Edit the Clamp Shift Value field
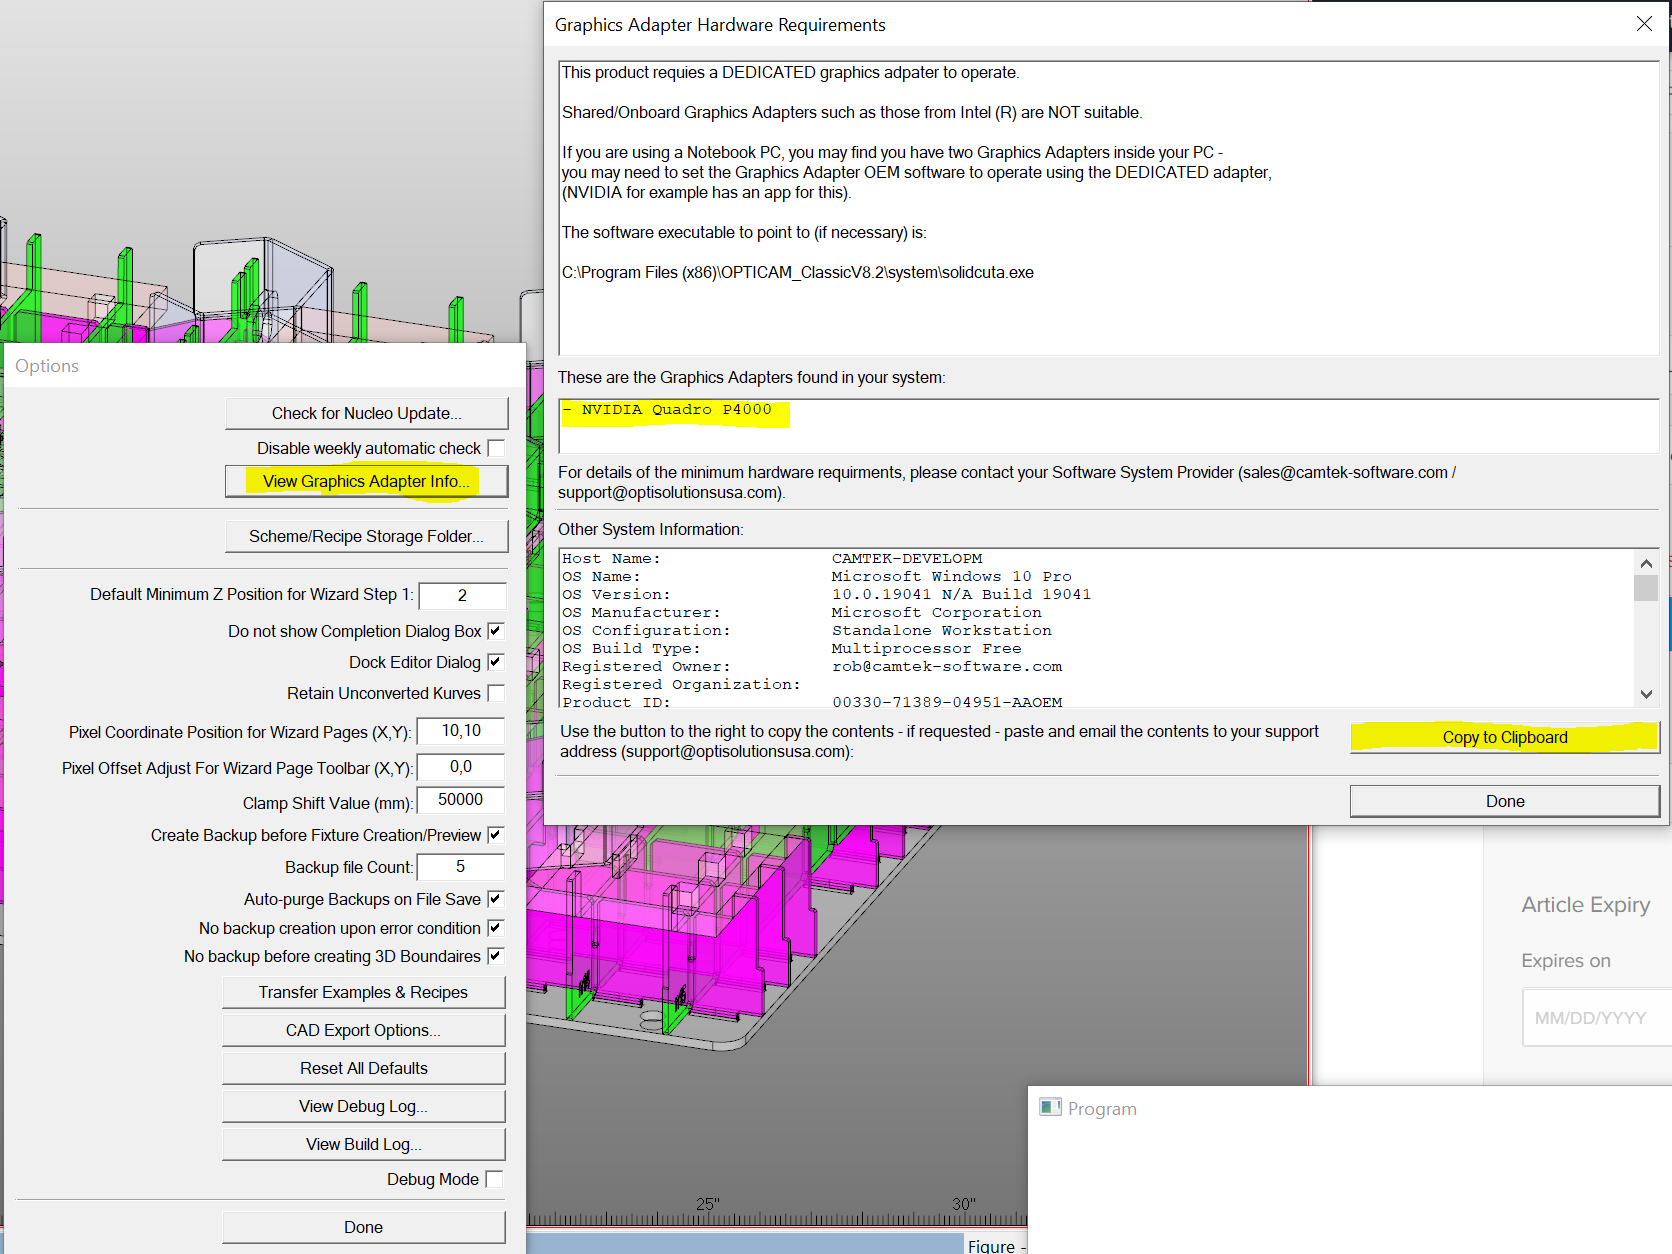The width and height of the screenshot is (1672, 1254). (461, 800)
